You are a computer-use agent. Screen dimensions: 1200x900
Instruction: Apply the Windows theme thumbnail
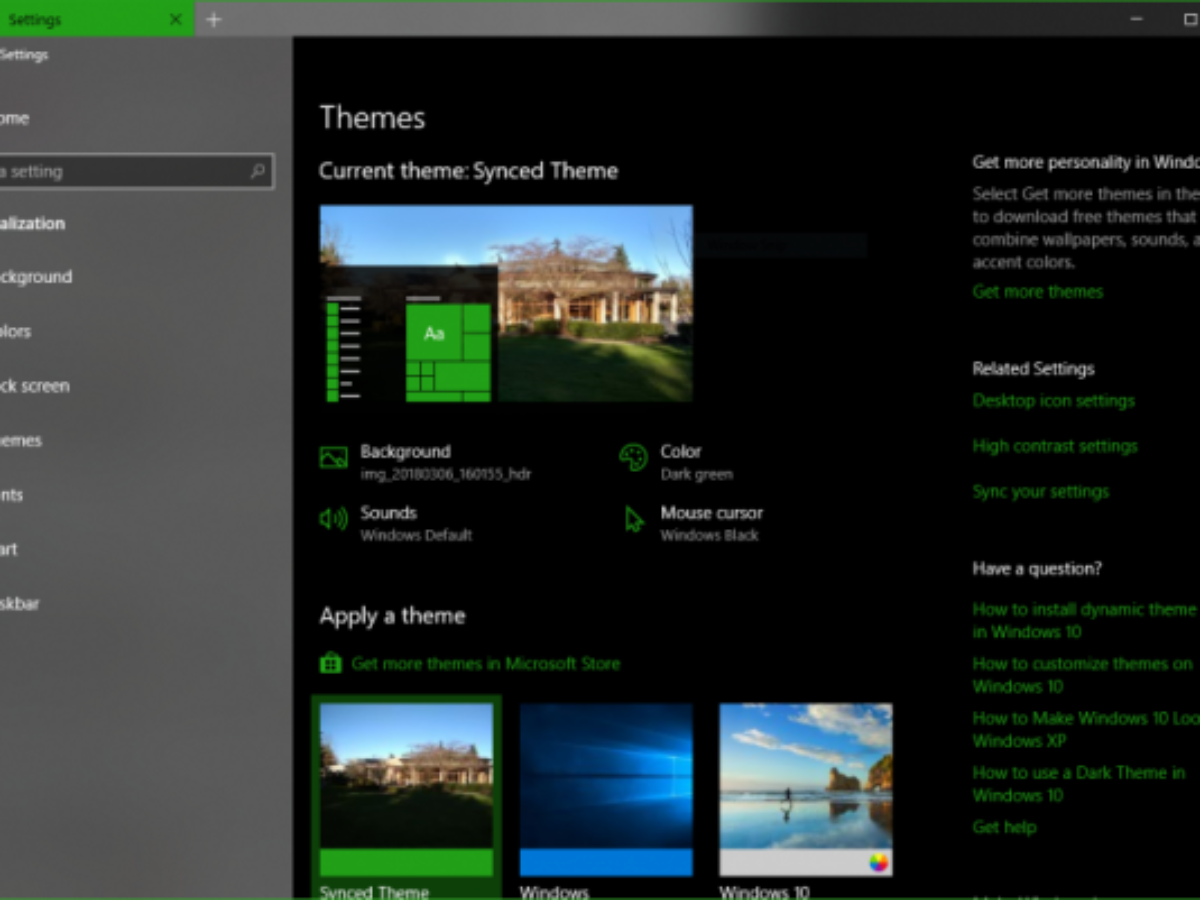pyautogui.click(x=606, y=790)
